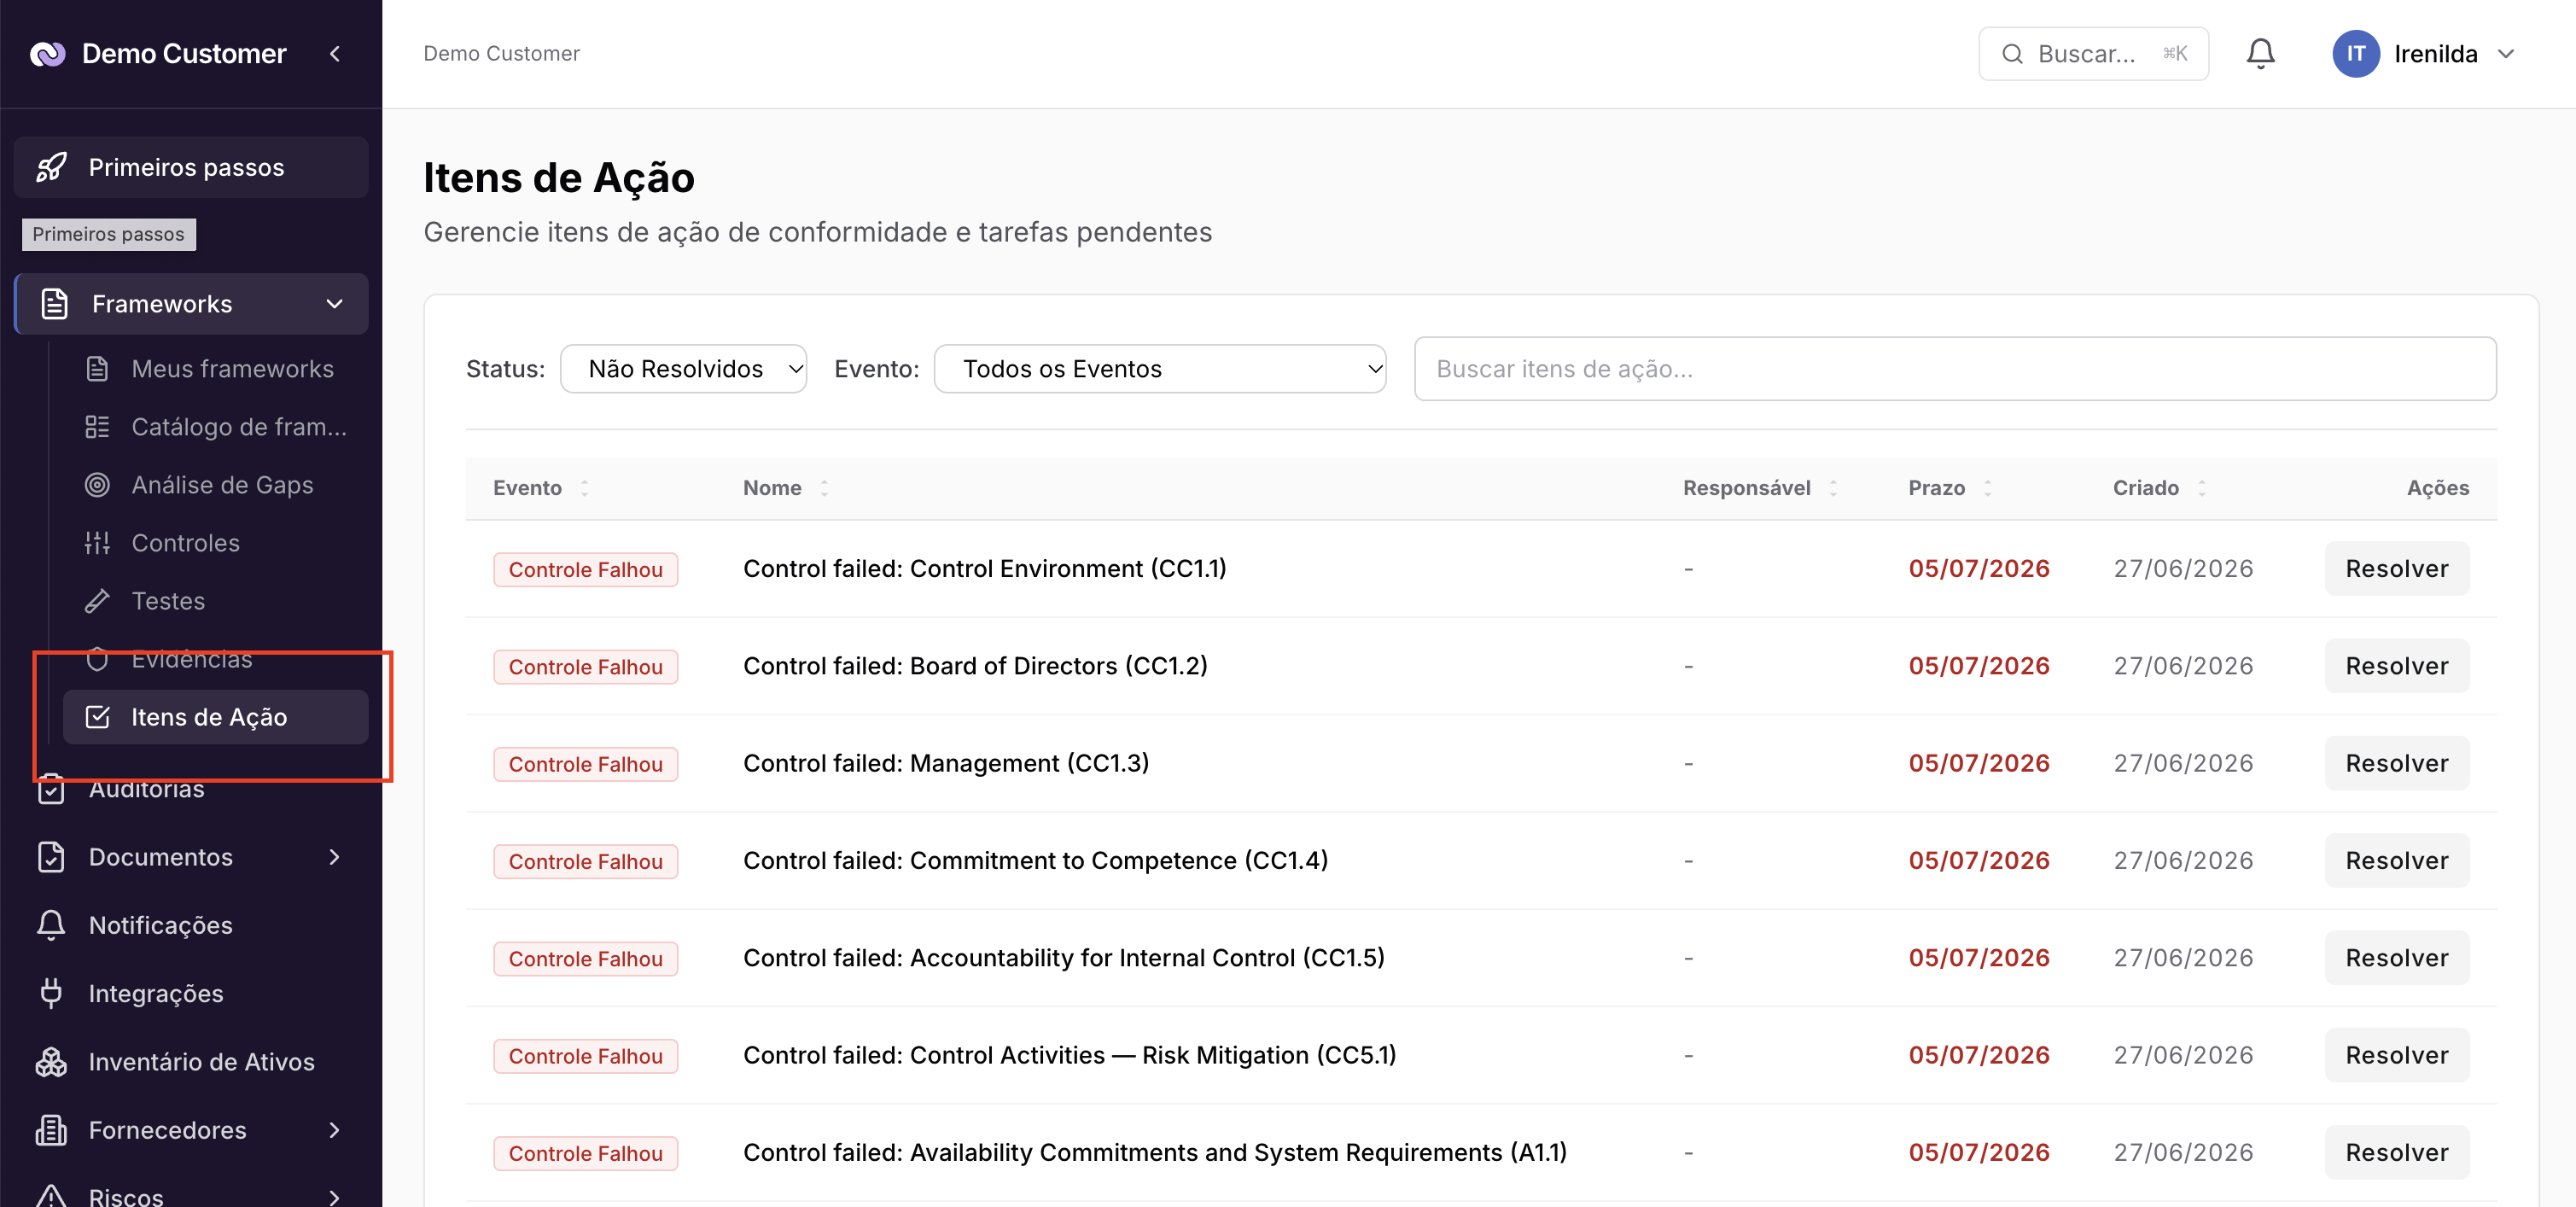Click the Documentos file icon
Viewport: 2576px width, 1207px height.
click(51, 857)
